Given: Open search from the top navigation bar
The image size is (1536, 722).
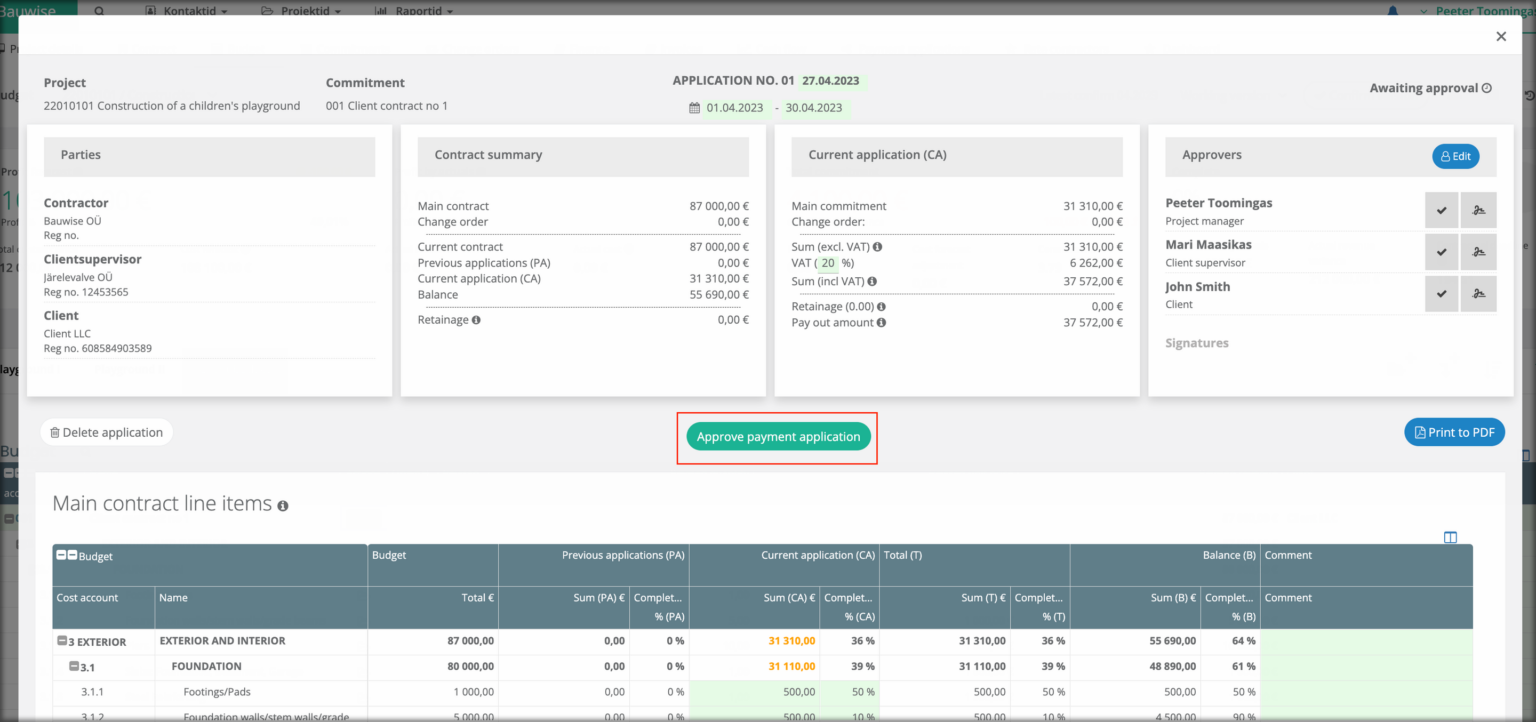Looking at the screenshot, I should click(x=97, y=11).
